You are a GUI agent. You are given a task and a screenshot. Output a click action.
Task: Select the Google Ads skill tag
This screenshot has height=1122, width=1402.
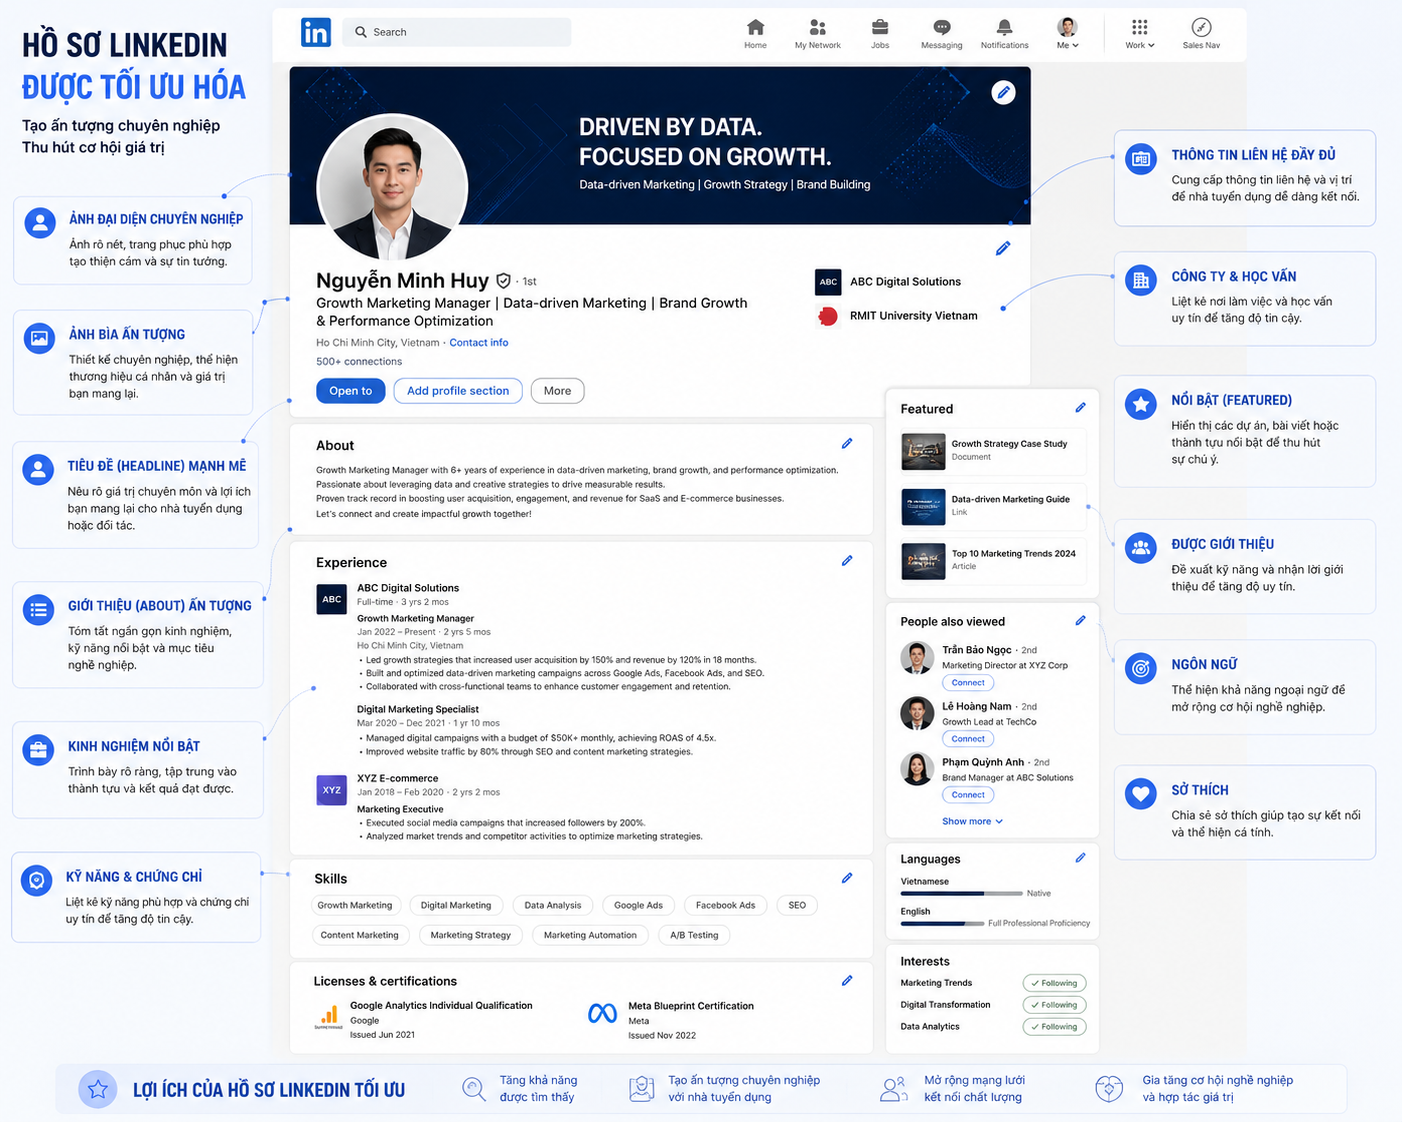pyautogui.click(x=638, y=905)
